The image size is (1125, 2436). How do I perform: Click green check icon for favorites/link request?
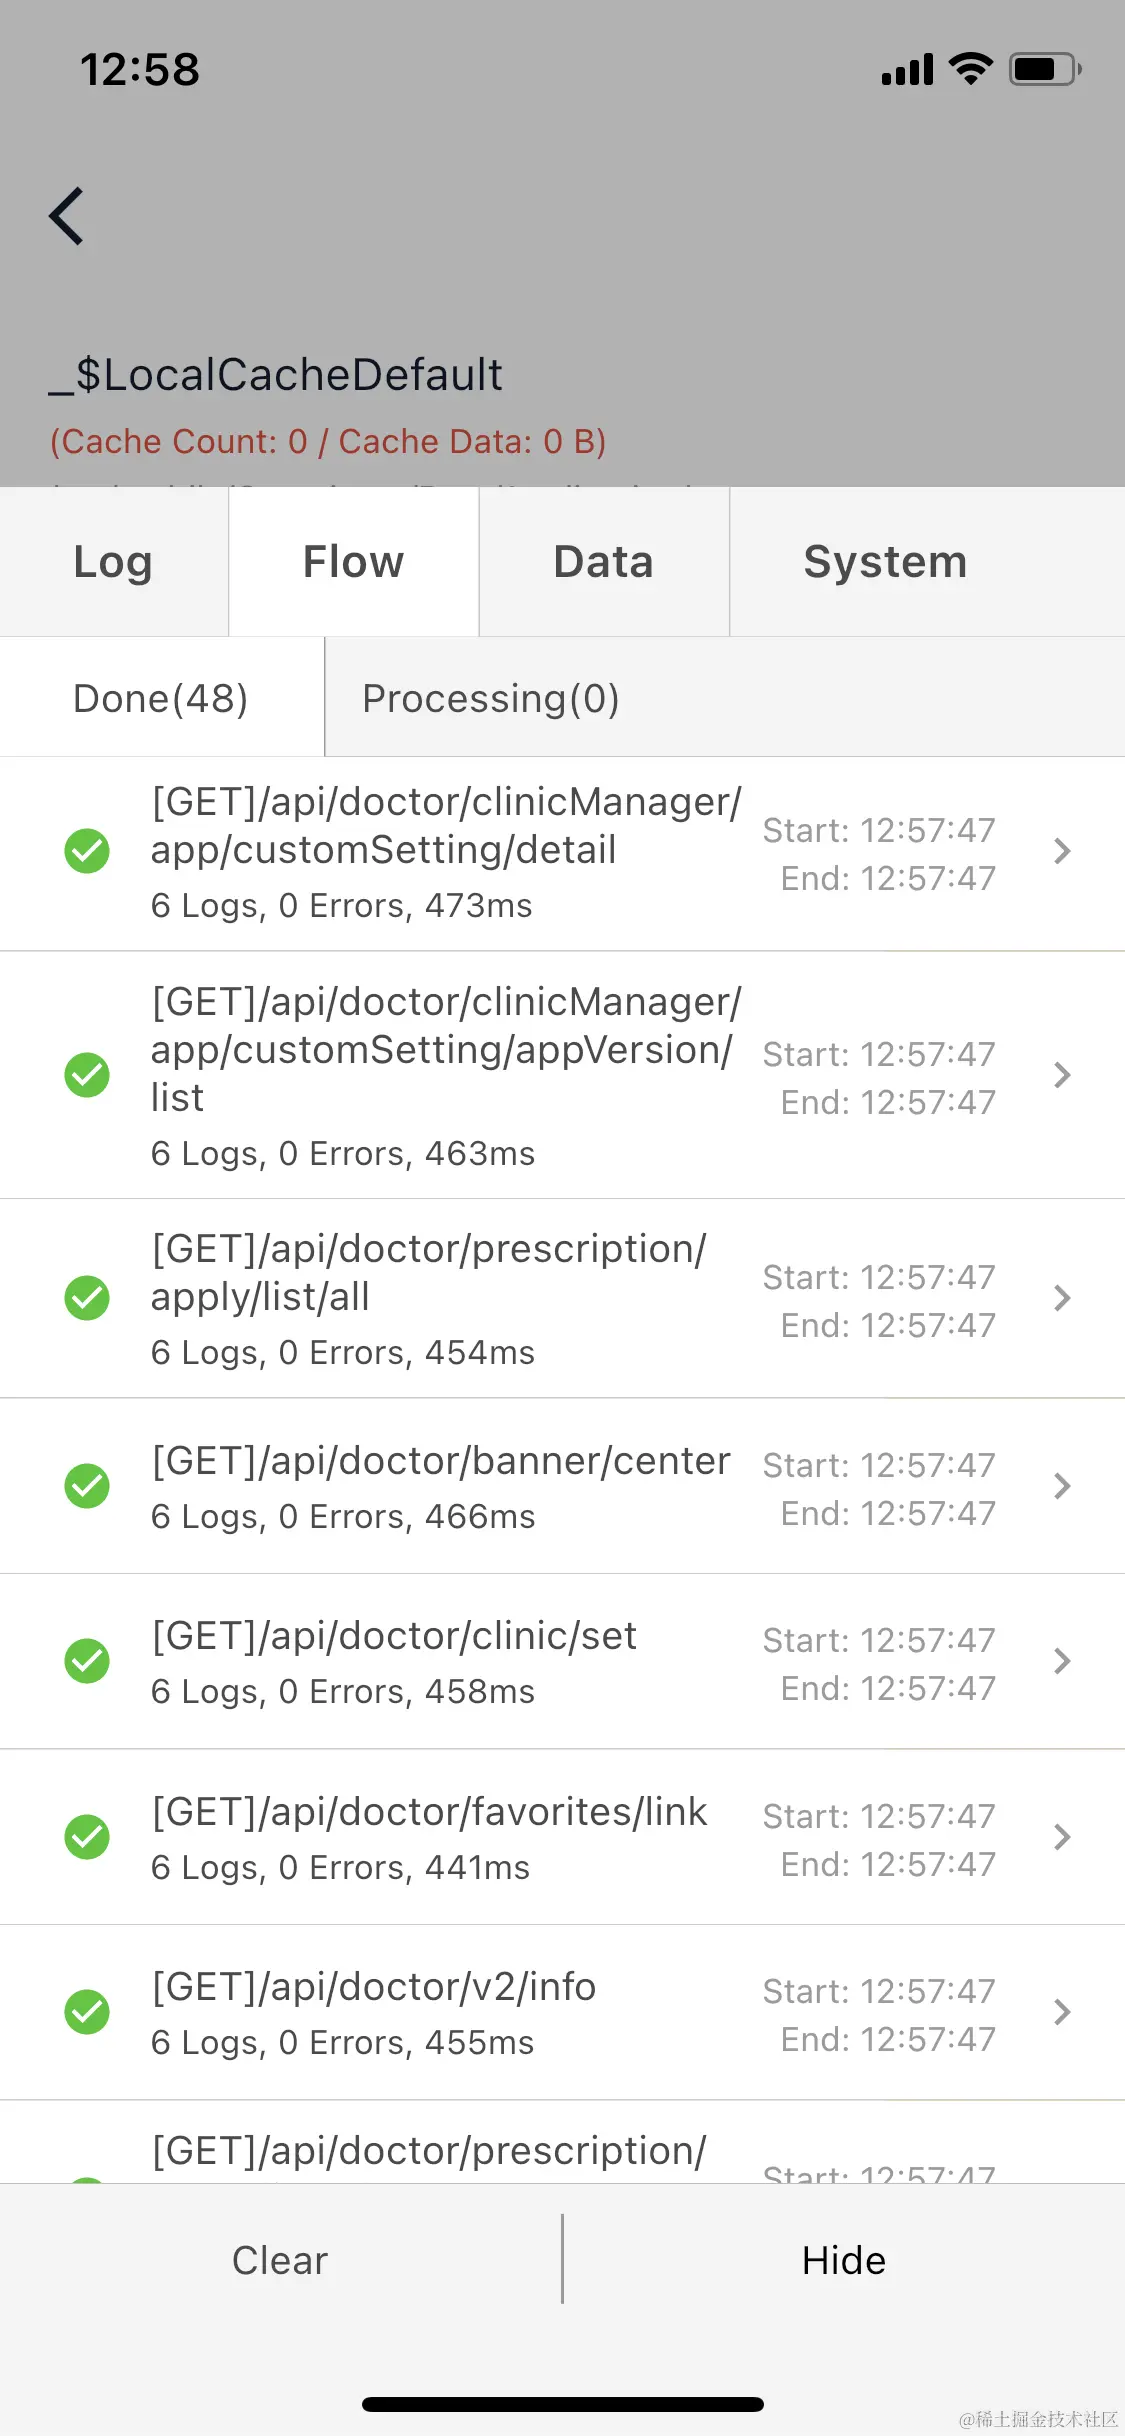(x=87, y=1837)
